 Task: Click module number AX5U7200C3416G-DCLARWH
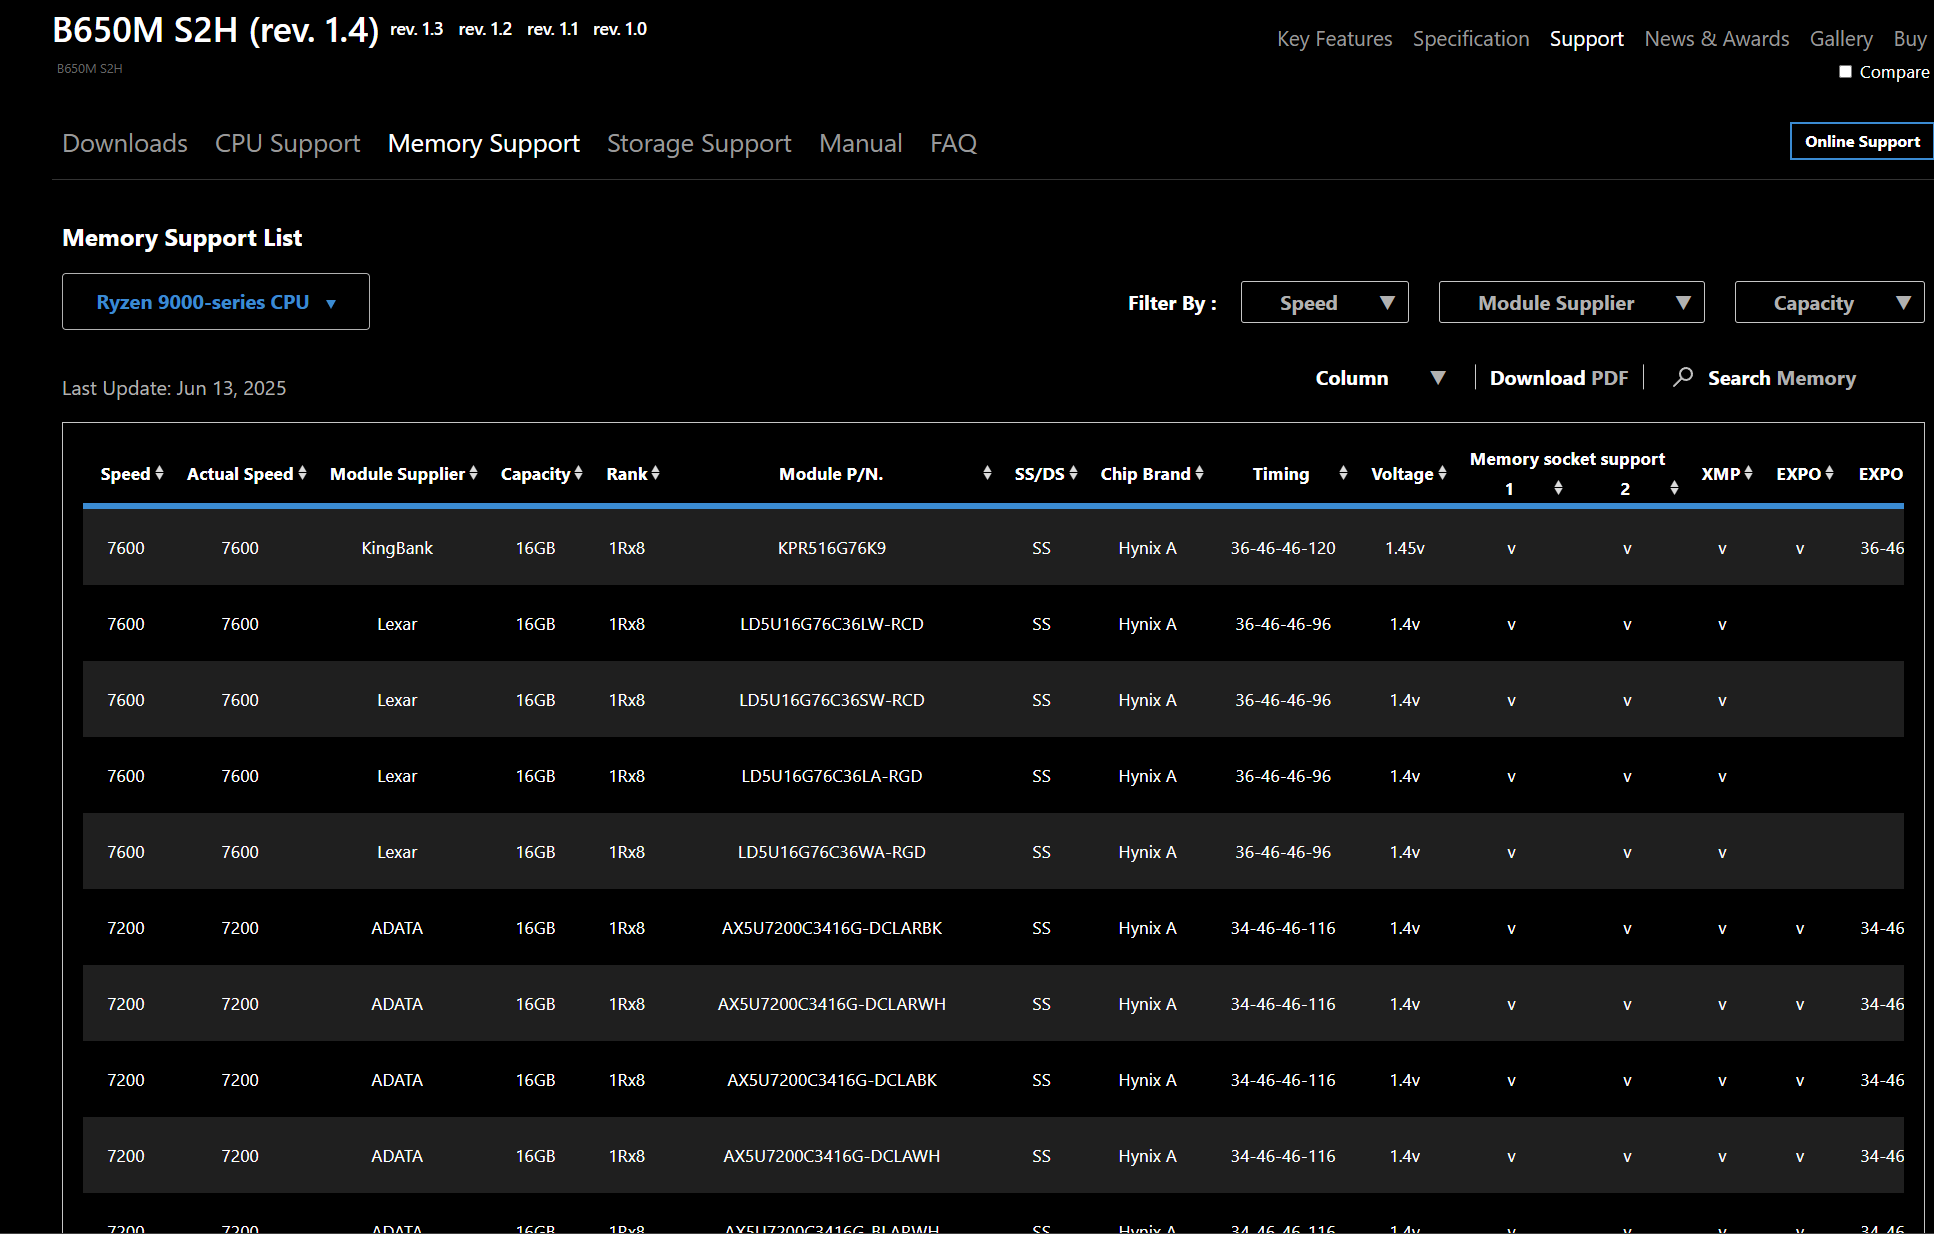(x=832, y=1004)
